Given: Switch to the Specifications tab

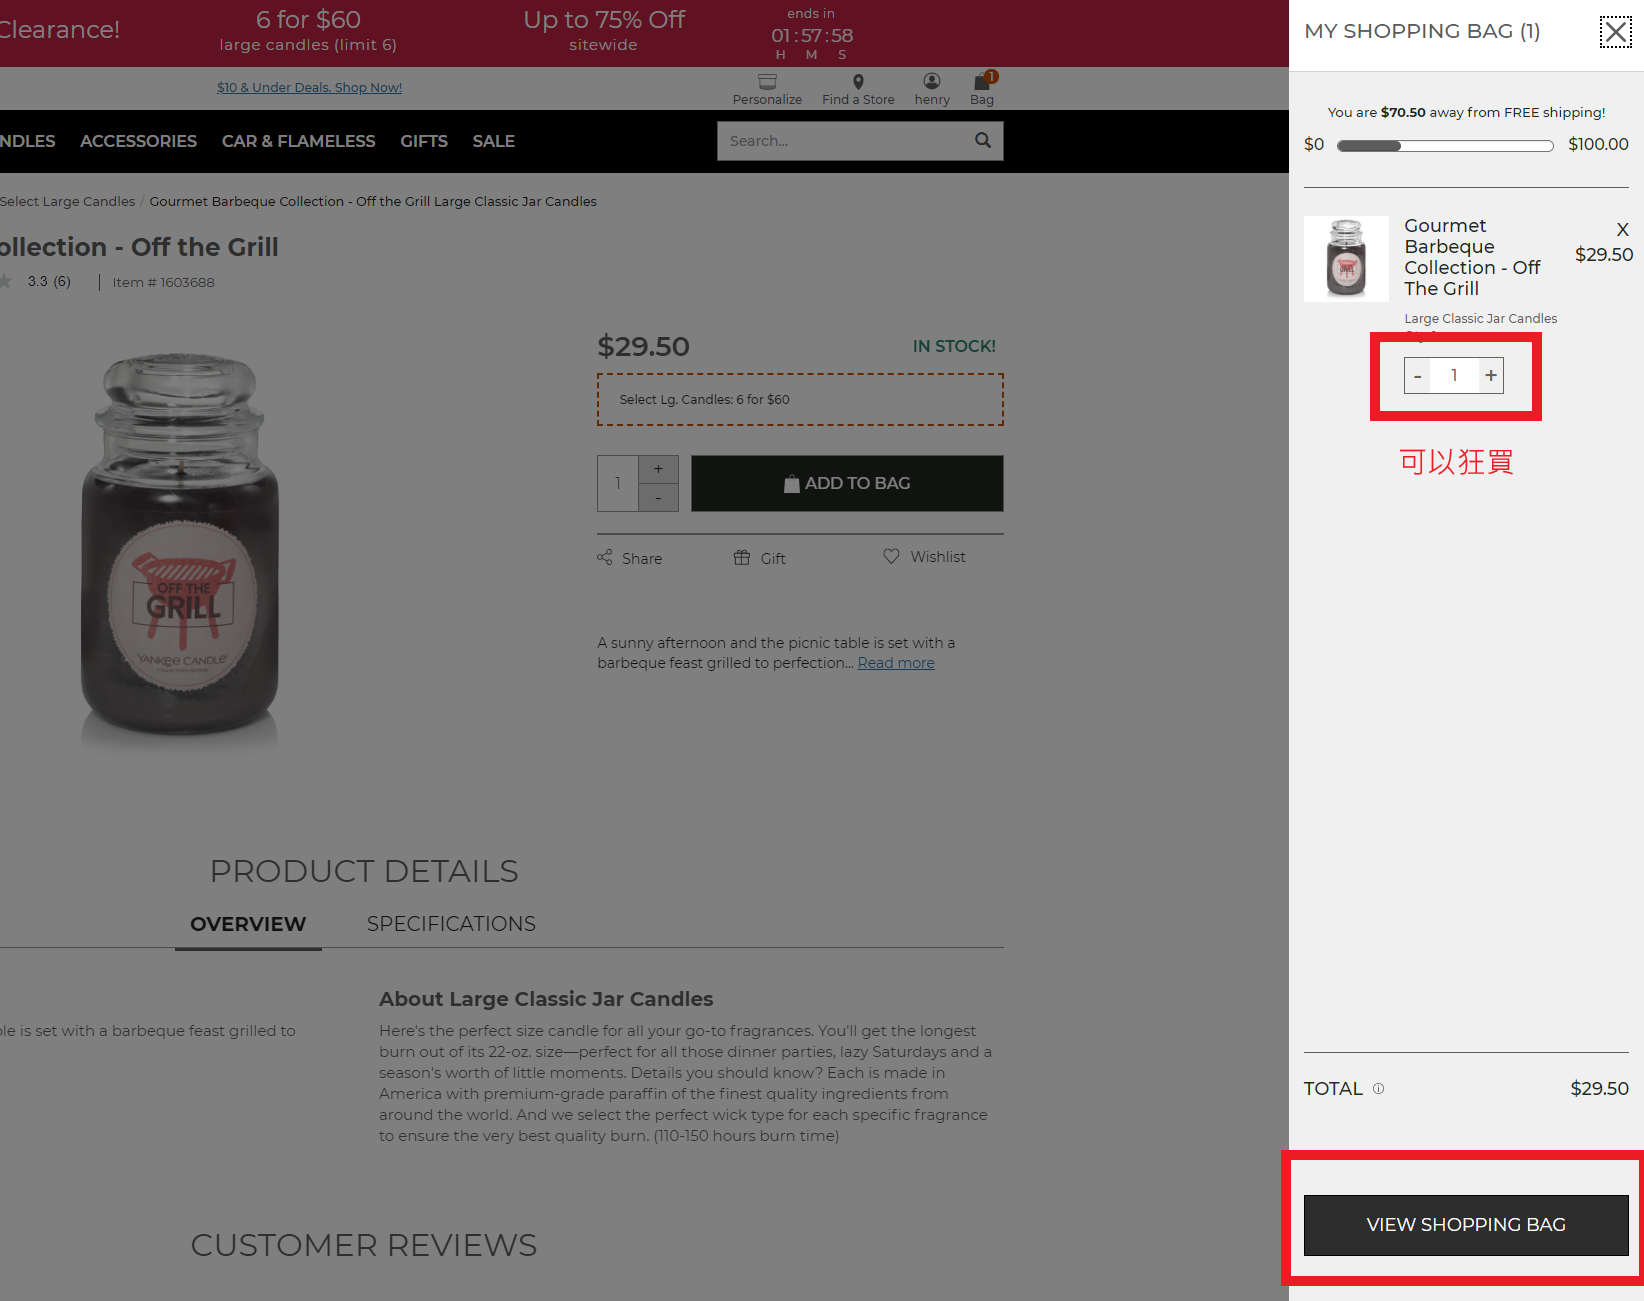Looking at the screenshot, I should click(451, 924).
